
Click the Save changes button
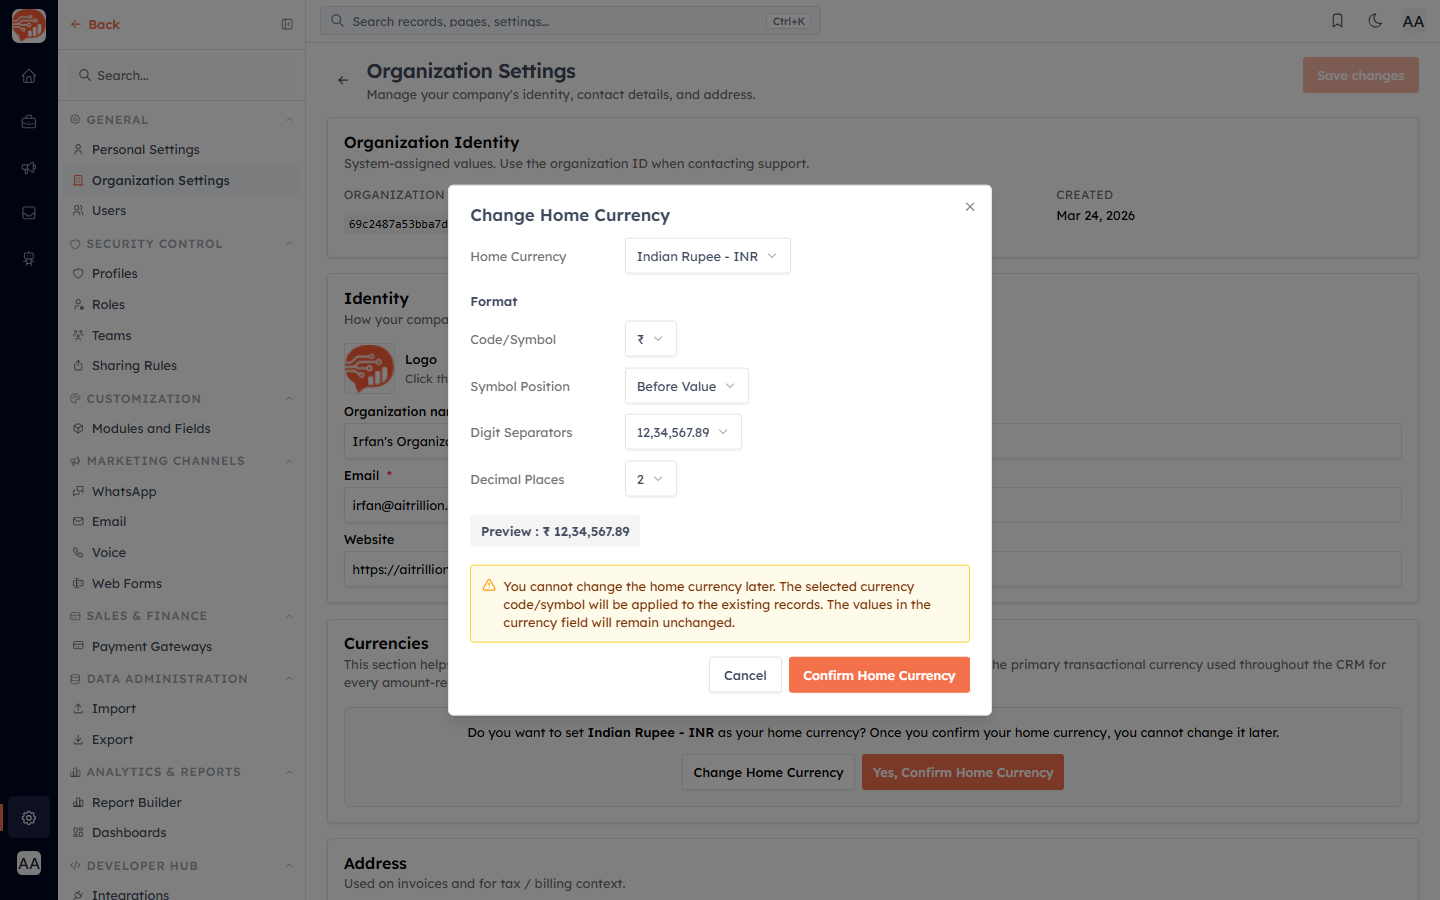[x=1360, y=75]
